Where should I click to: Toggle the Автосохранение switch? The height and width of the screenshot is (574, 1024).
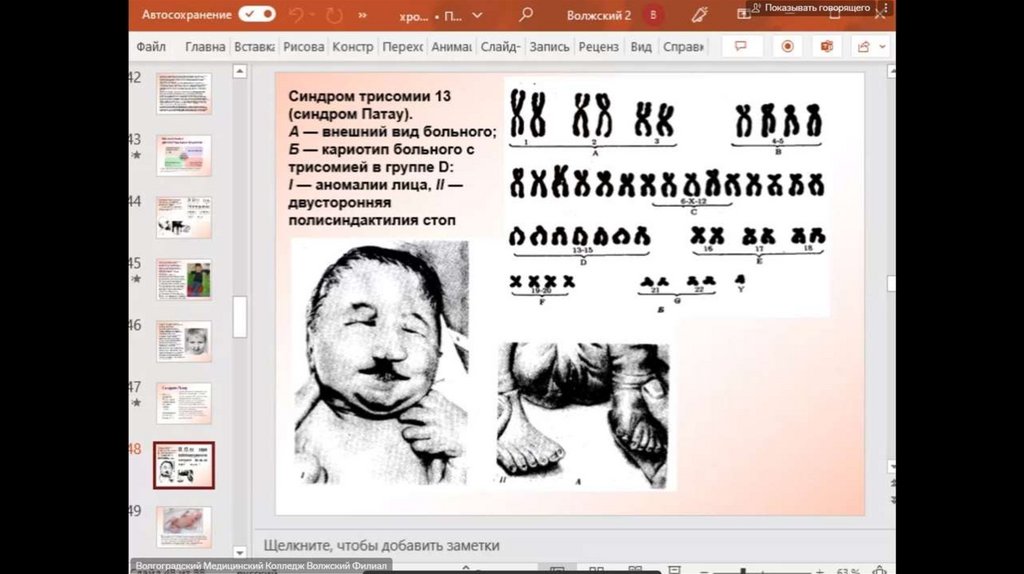pyautogui.click(x=257, y=15)
